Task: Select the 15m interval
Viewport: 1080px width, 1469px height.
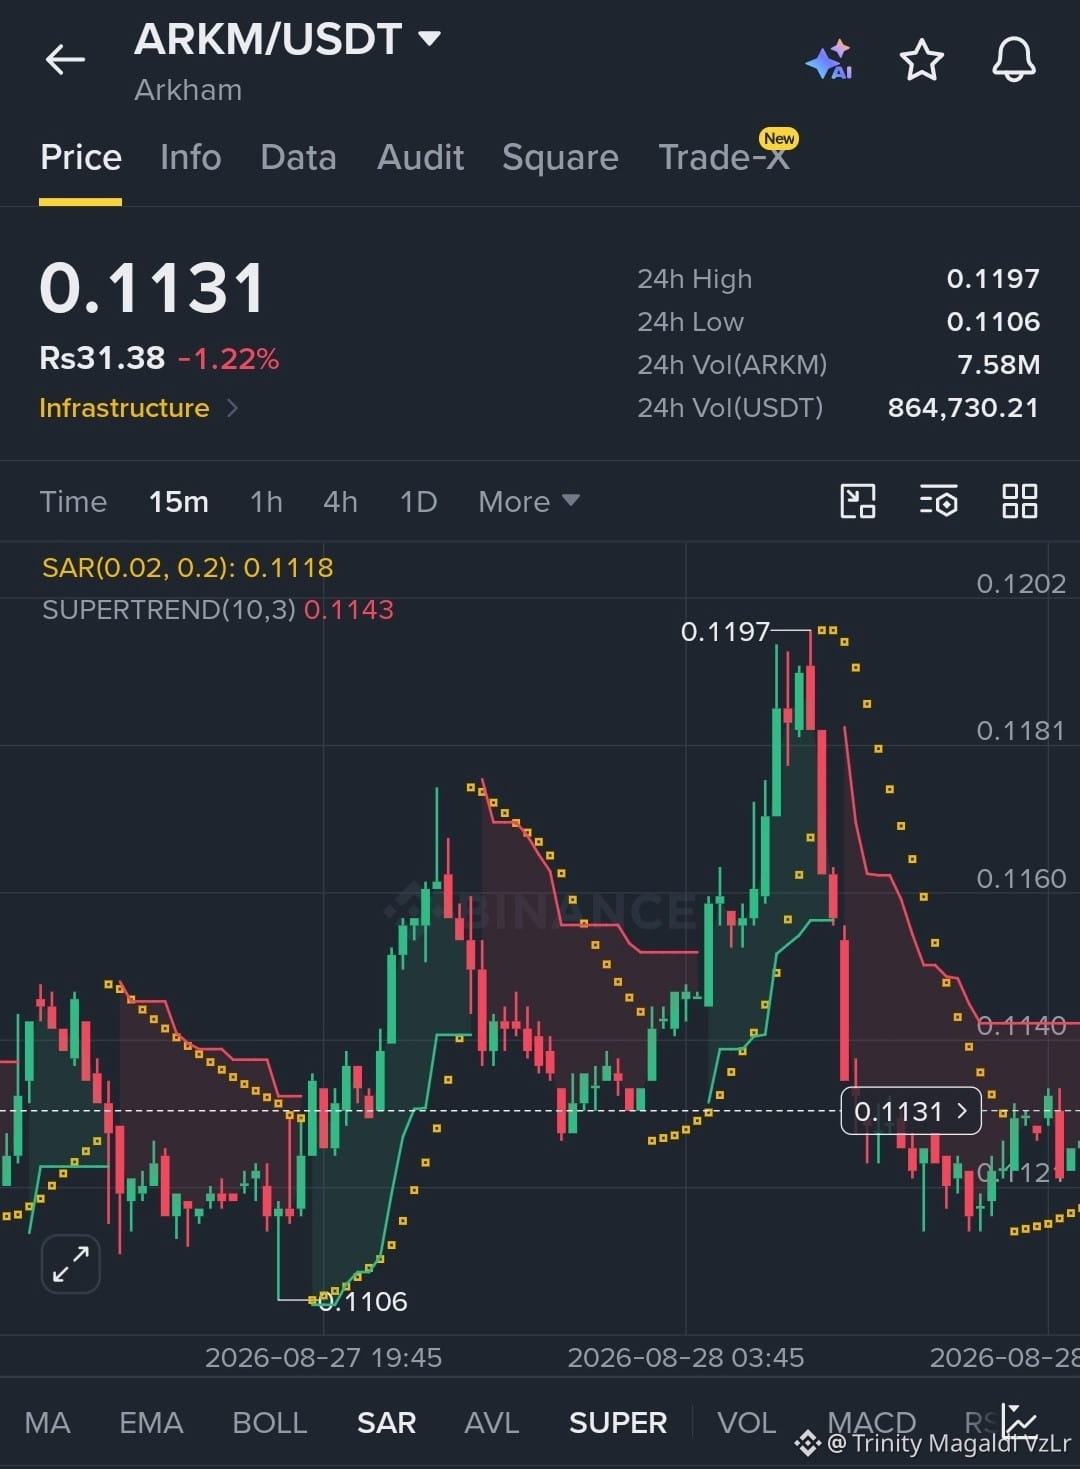Action: coord(179,501)
